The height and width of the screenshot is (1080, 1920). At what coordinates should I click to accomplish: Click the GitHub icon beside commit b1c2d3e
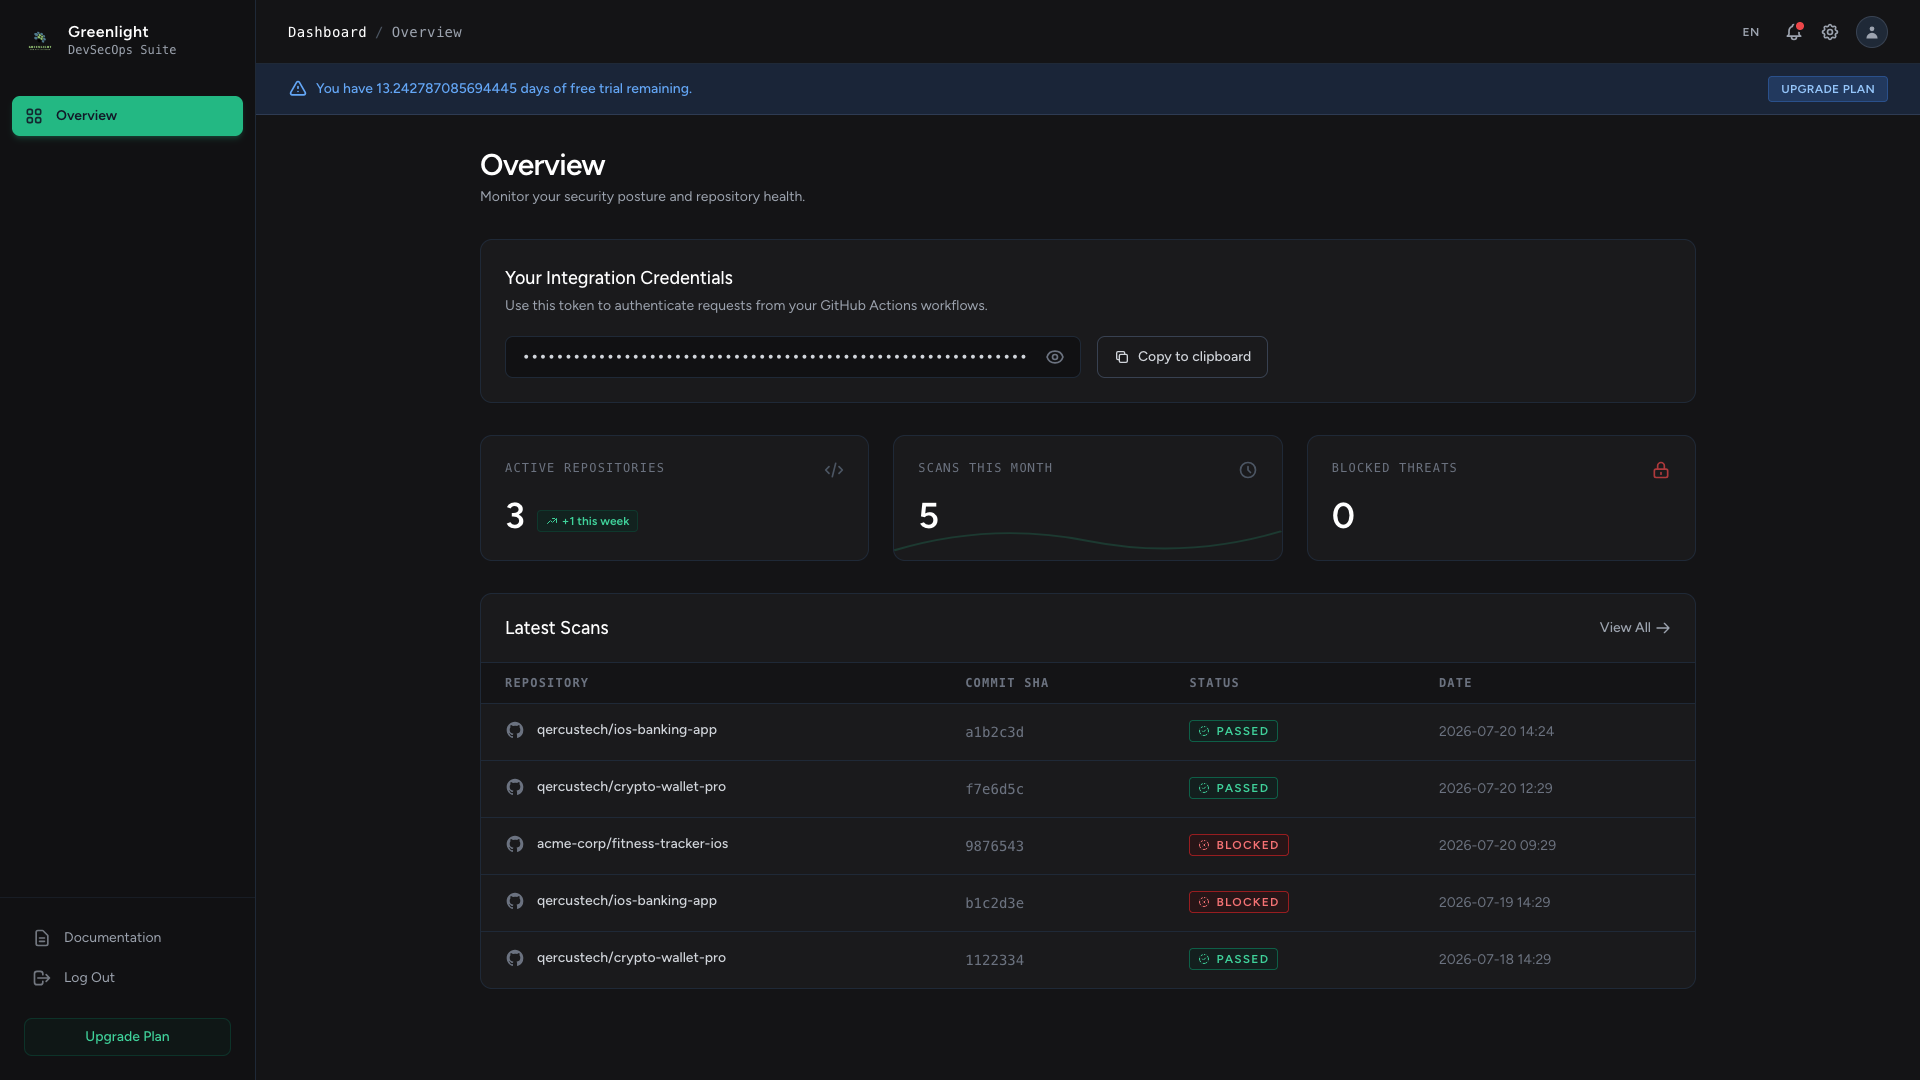click(515, 901)
